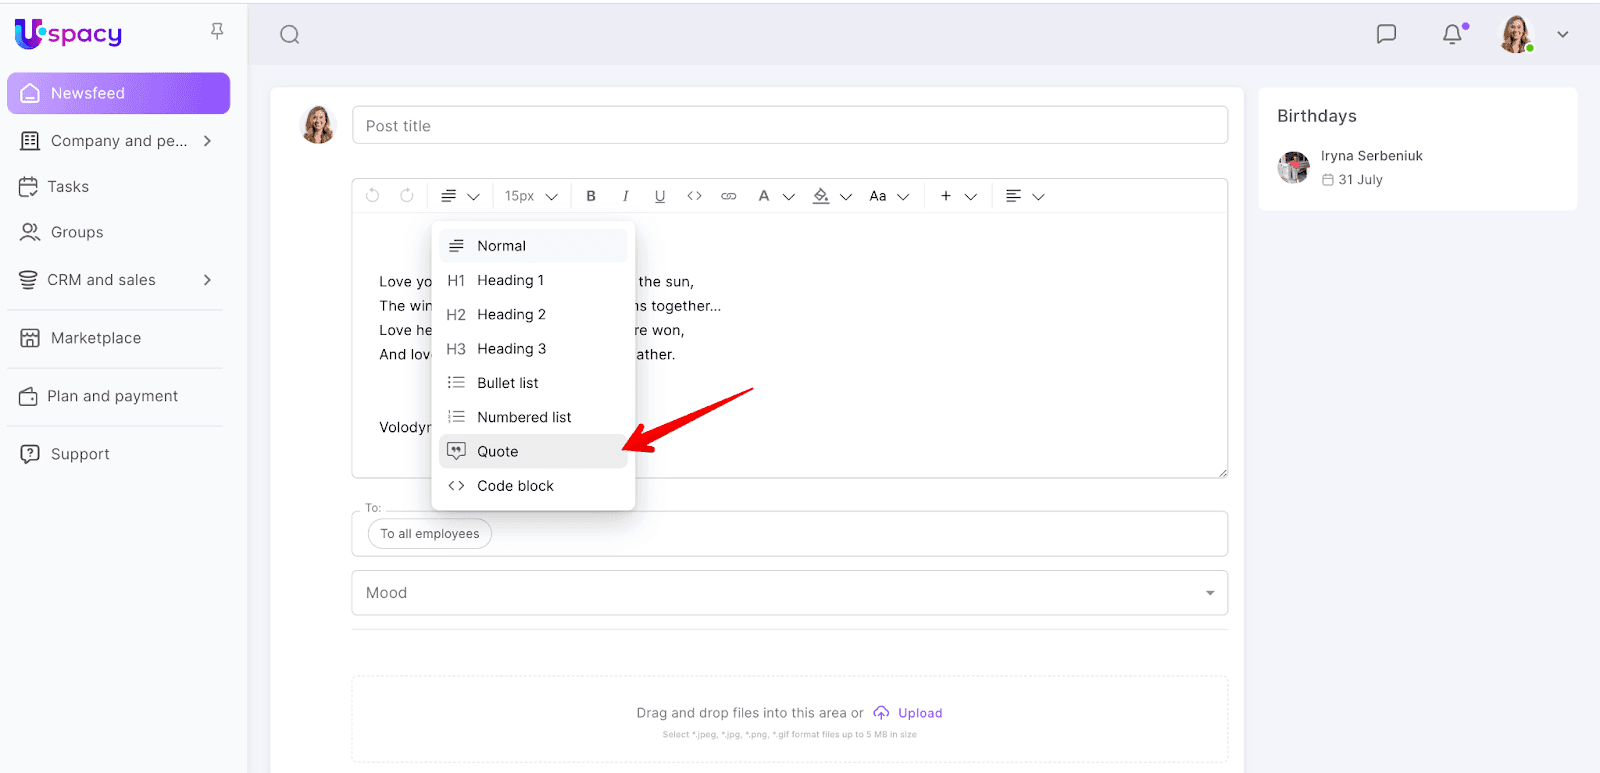Image resolution: width=1600 pixels, height=773 pixels.
Task: Click the search magnifier icon
Action: pos(289,35)
